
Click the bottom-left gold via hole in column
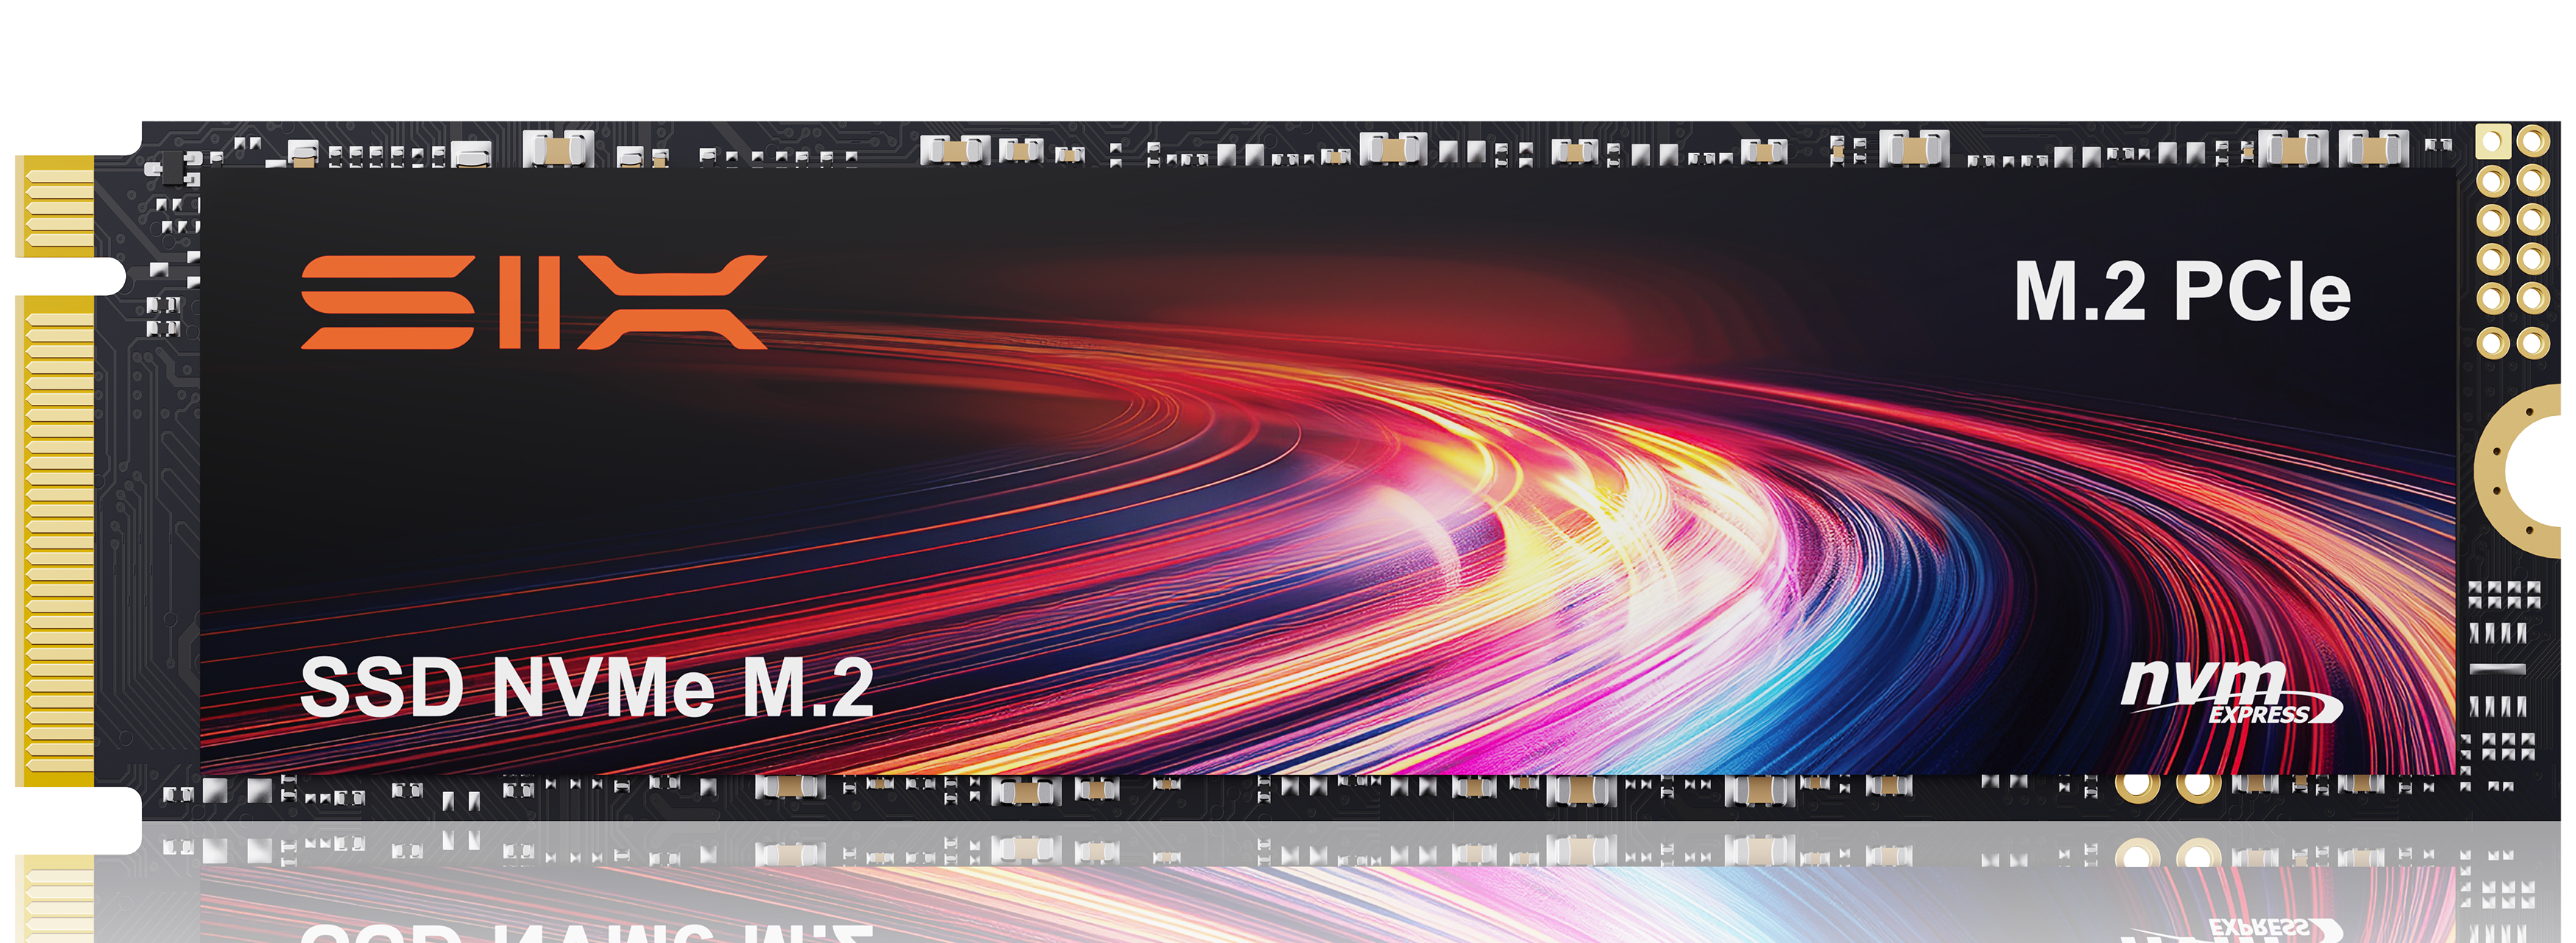tap(2493, 343)
